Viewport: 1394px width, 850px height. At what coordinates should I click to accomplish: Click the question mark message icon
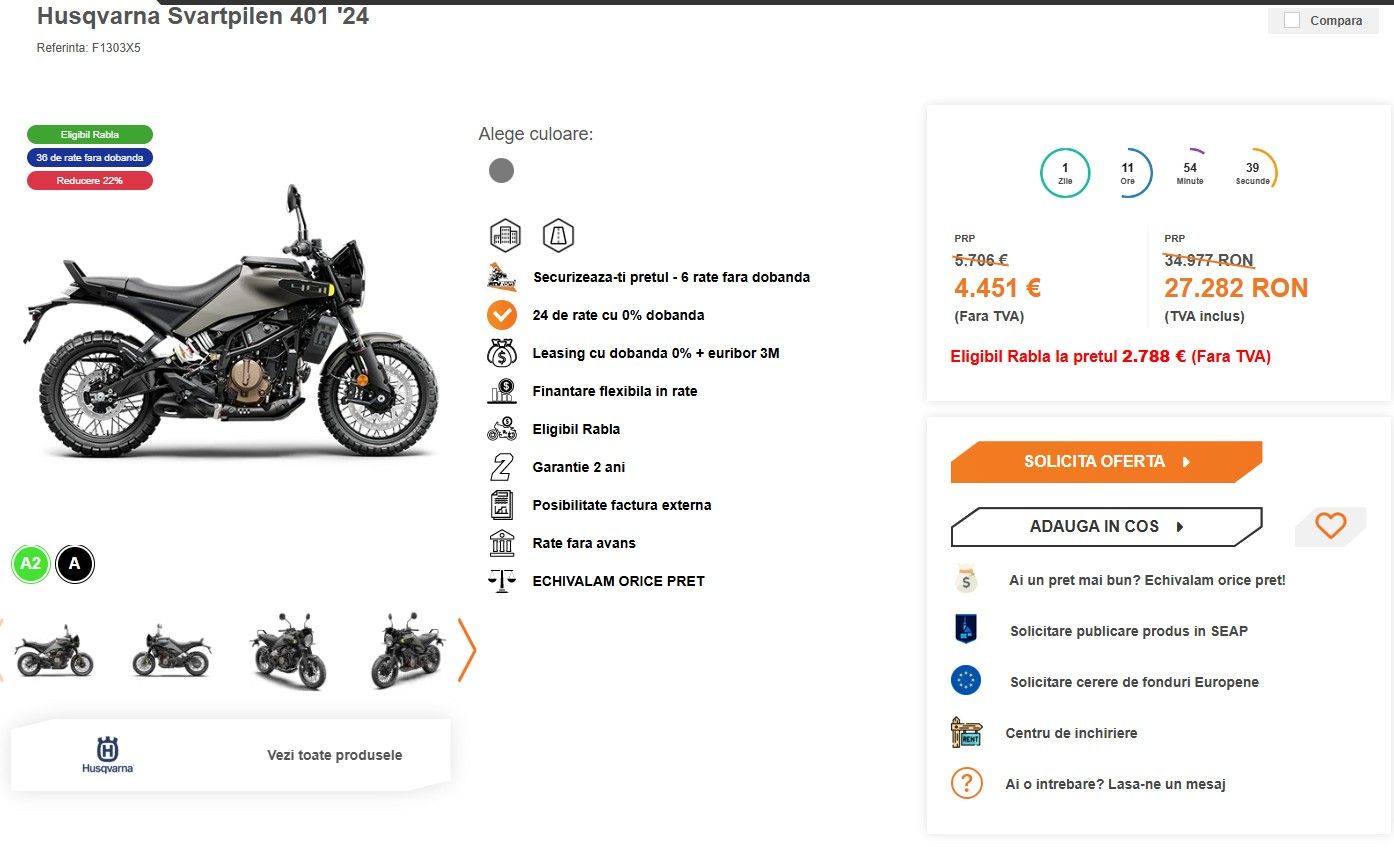pos(966,783)
